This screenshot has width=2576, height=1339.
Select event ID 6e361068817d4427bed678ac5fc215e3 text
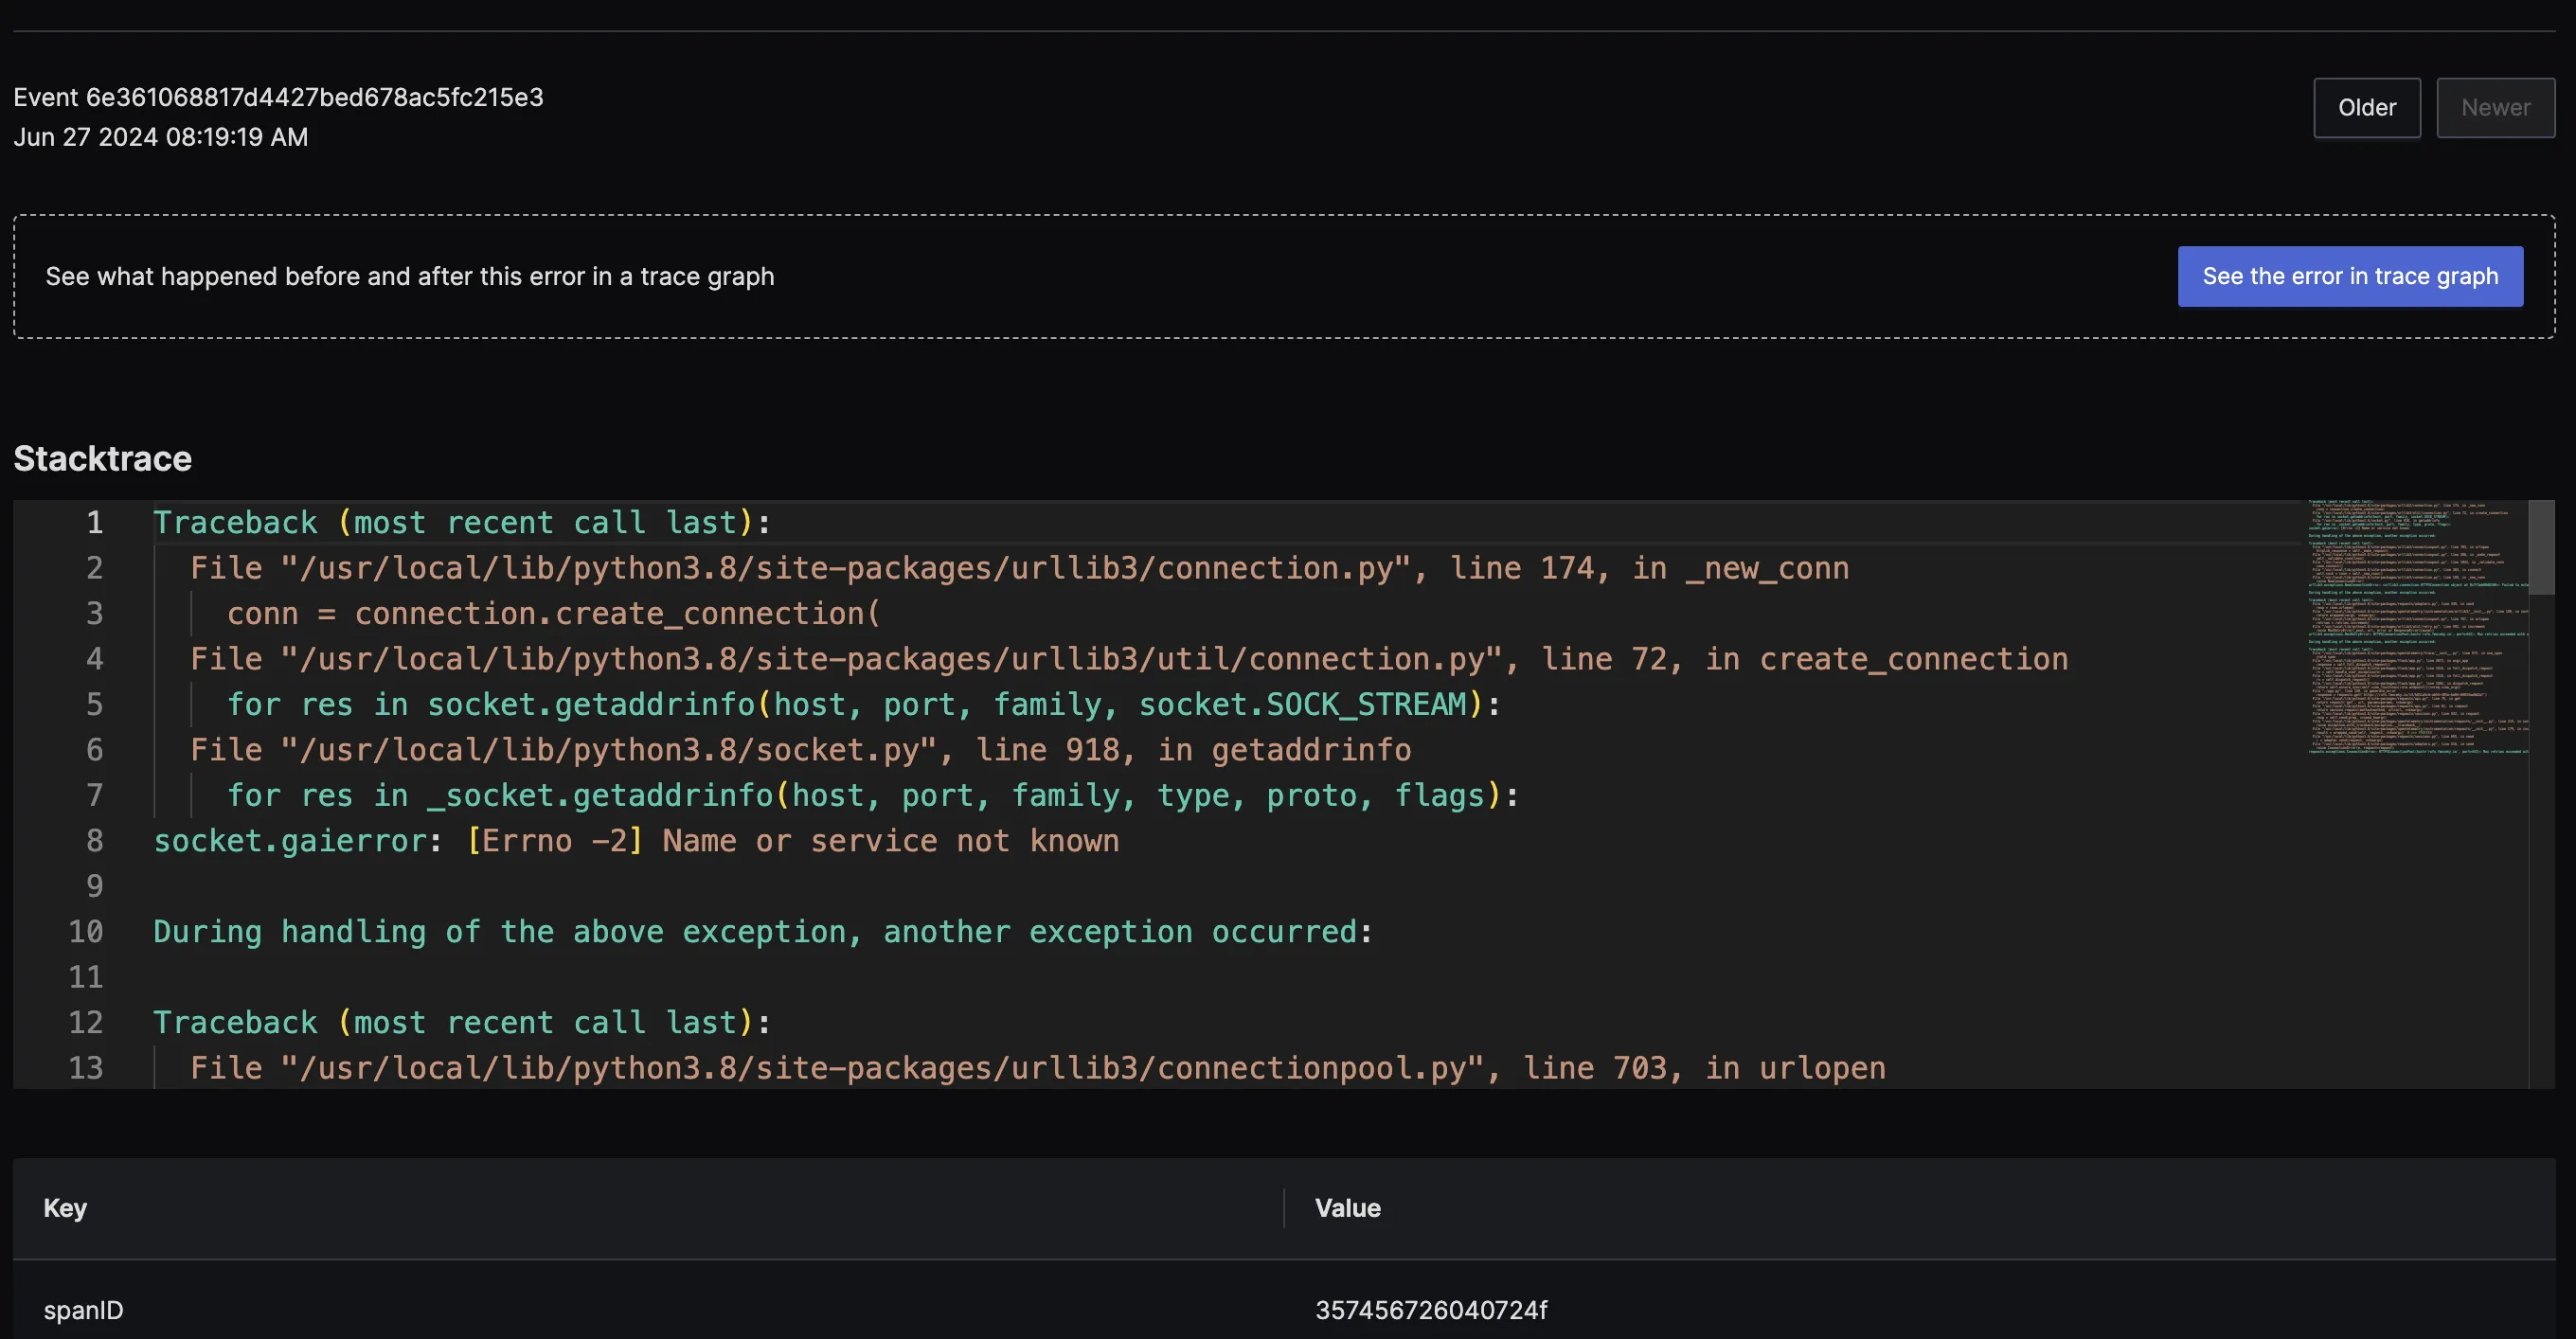pyautogui.click(x=314, y=97)
